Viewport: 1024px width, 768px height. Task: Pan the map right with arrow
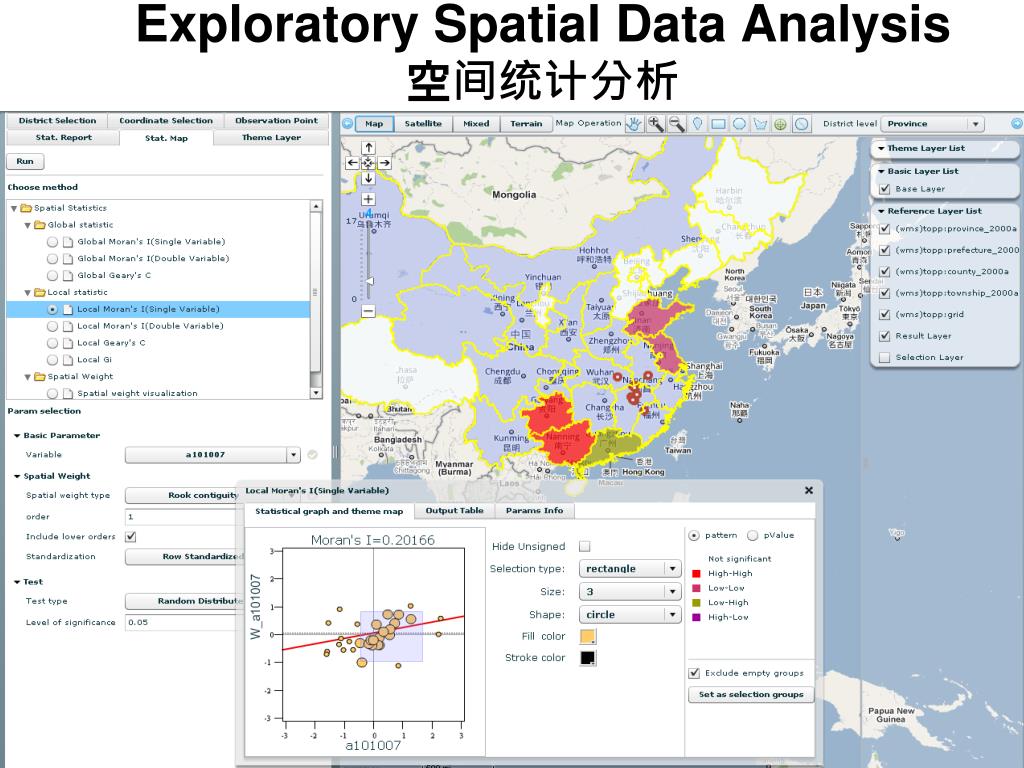(x=384, y=163)
